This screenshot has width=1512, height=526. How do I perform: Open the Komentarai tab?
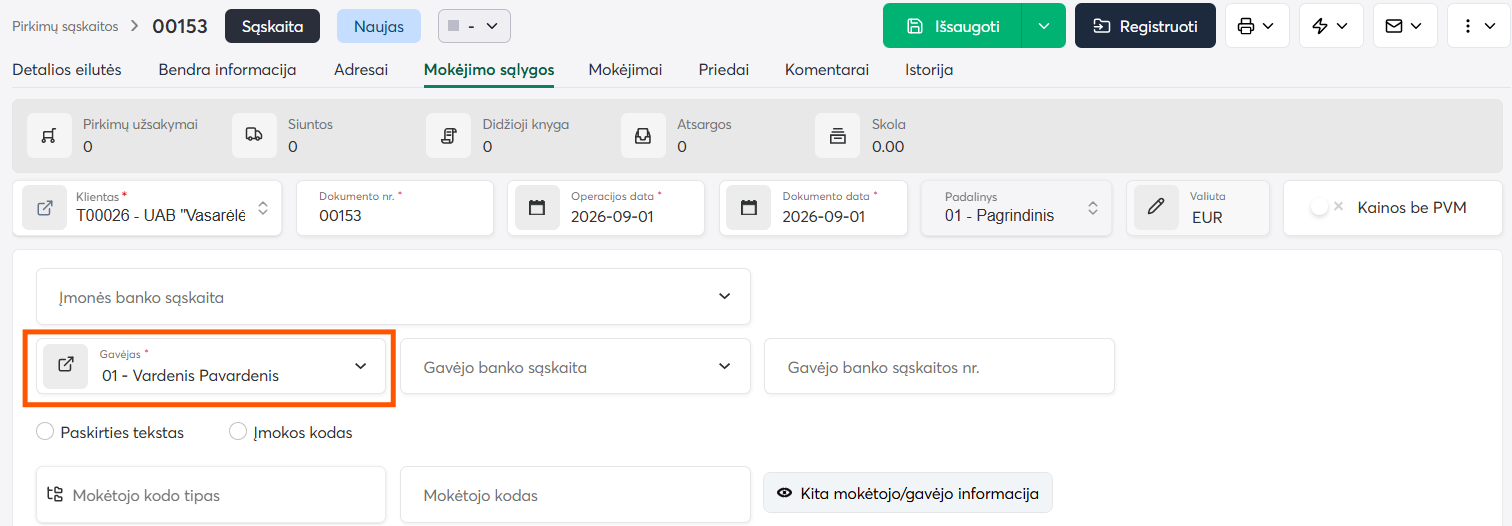click(x=827, y=70)
